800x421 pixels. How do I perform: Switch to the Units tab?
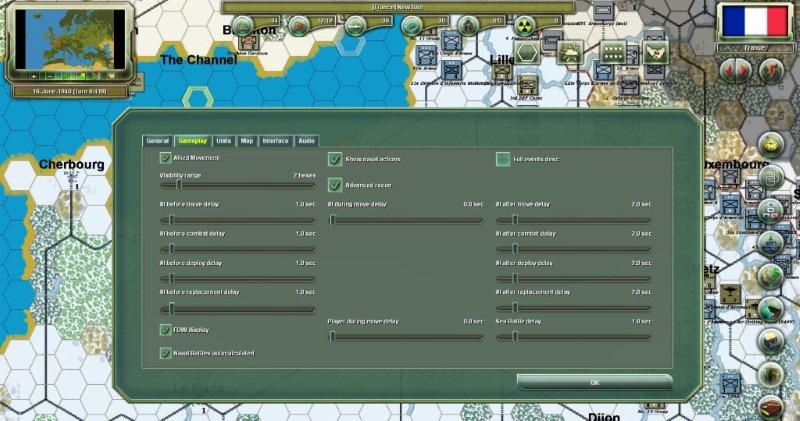coord(223,141)
